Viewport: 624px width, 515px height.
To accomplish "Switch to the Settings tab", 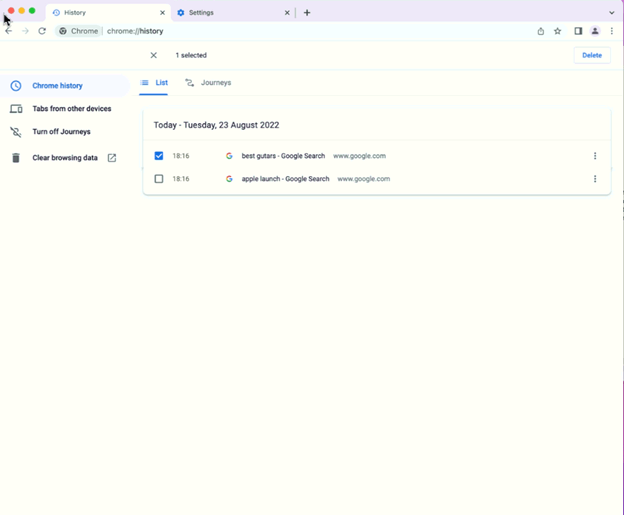I will [233, 13].
